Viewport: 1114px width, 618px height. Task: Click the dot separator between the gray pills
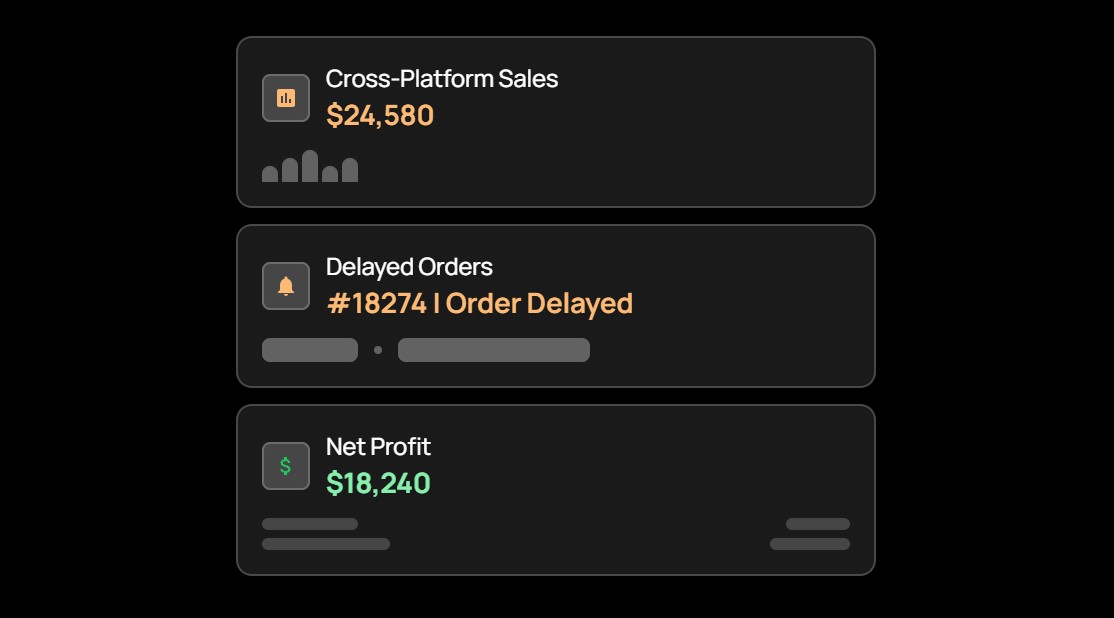coord(378,350)
